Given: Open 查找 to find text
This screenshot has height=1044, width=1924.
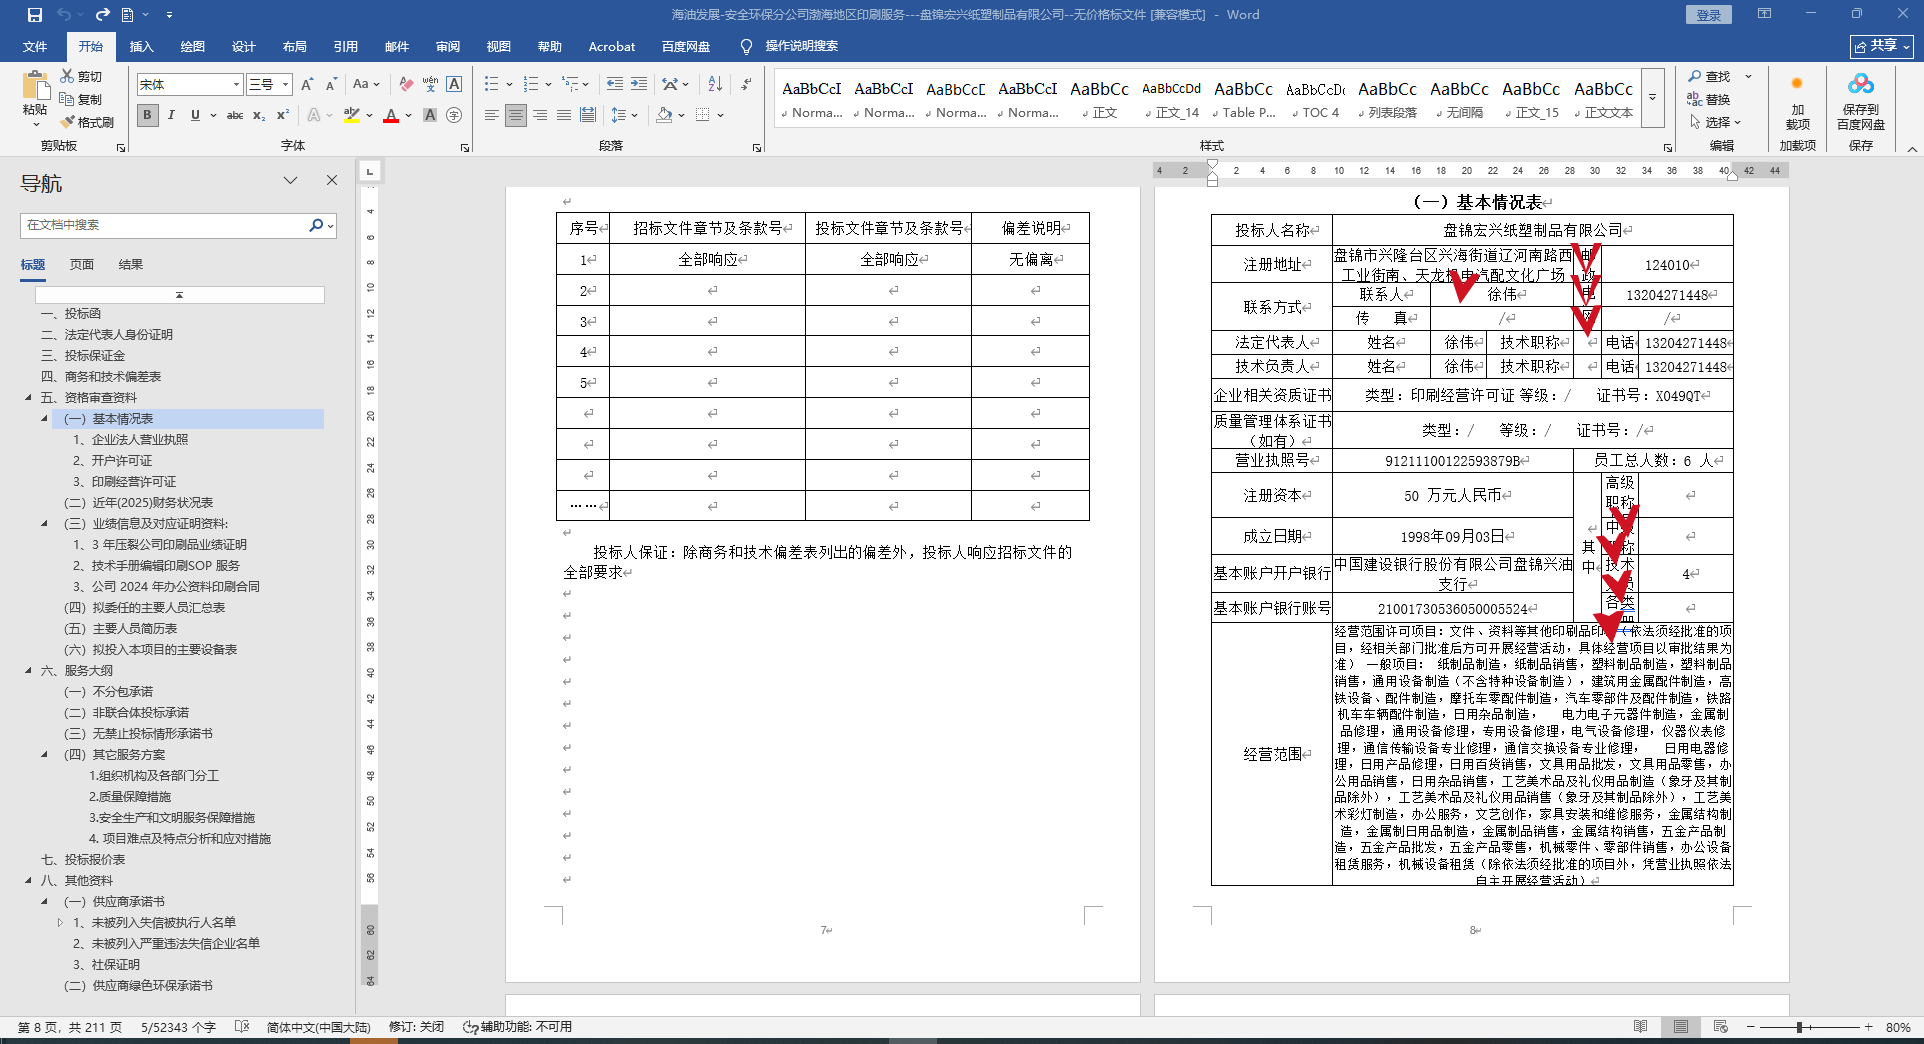Looking at the screenshot, I should click(1710, 77).
